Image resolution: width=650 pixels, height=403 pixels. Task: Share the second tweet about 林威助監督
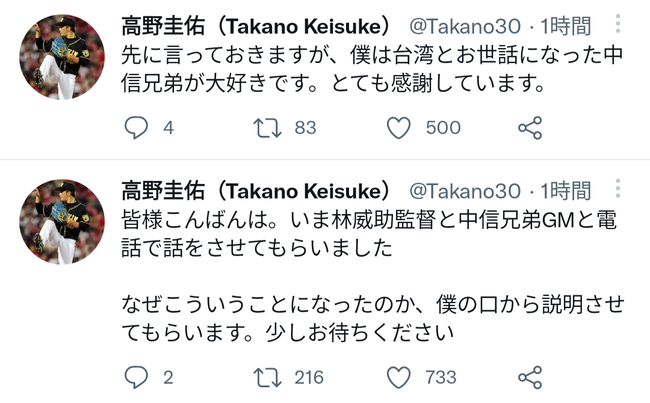click(x=530, y=377)
